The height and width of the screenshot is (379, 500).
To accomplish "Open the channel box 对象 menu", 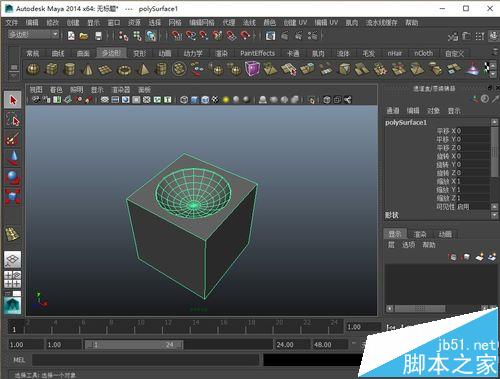I will [433, 111].
